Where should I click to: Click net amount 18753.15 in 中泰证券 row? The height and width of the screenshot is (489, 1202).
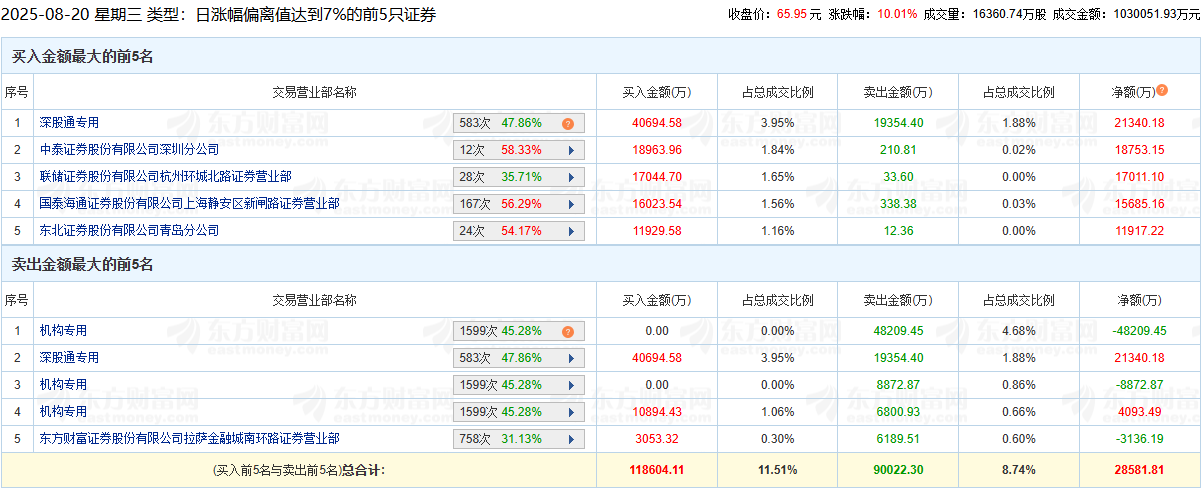click(x=1140, y=150)
